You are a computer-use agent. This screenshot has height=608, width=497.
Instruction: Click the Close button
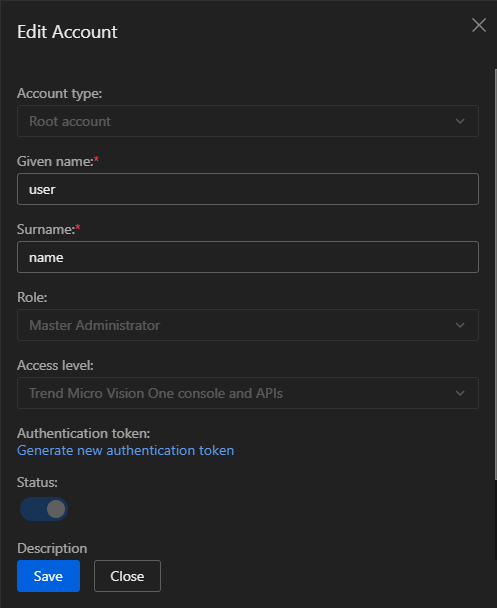(127, 576)
